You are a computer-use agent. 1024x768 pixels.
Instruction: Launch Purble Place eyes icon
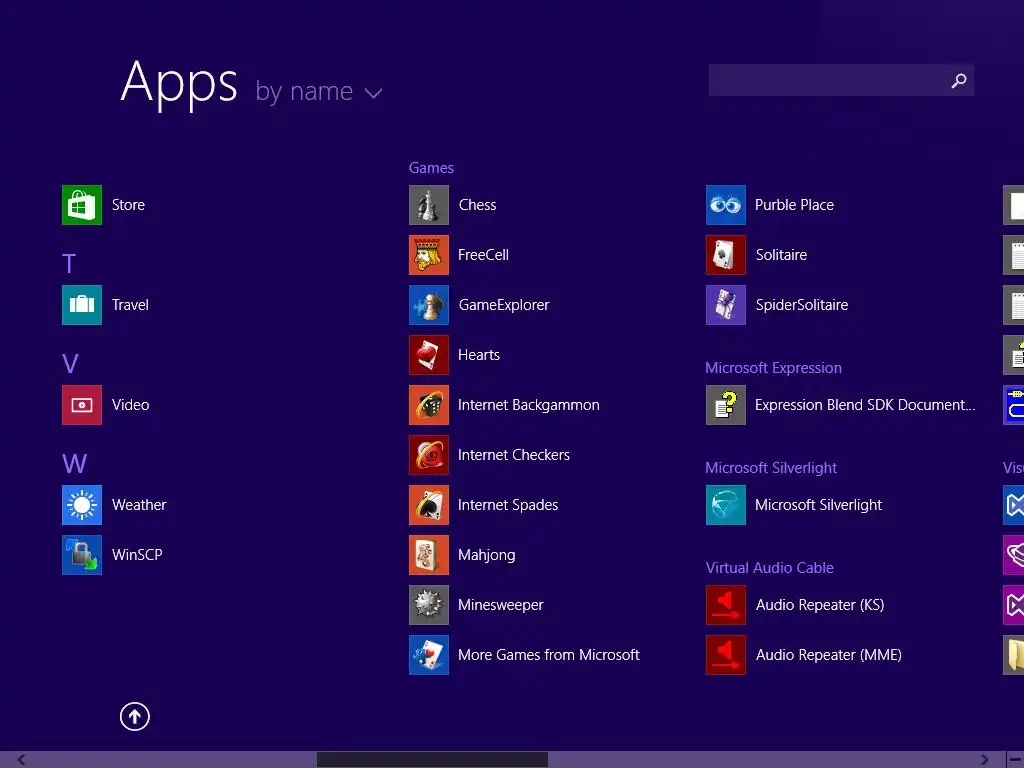[726, 205]
